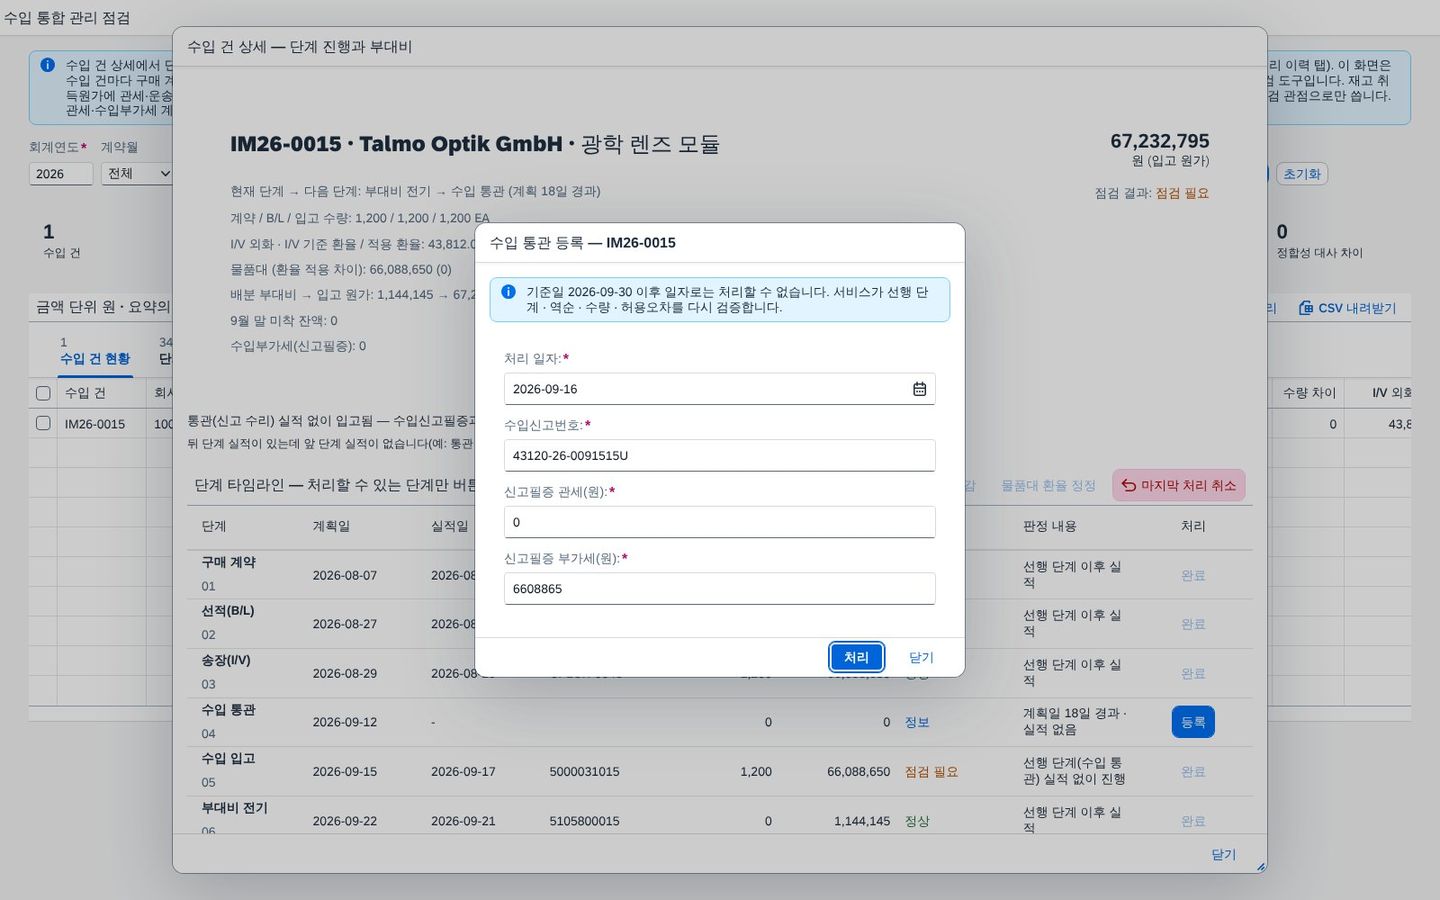Image resolution: width=1440 pixels, height=900 pixels.
Task: Focus the 신고필증 관세(원) input
Action: click(x=720, y=522)
